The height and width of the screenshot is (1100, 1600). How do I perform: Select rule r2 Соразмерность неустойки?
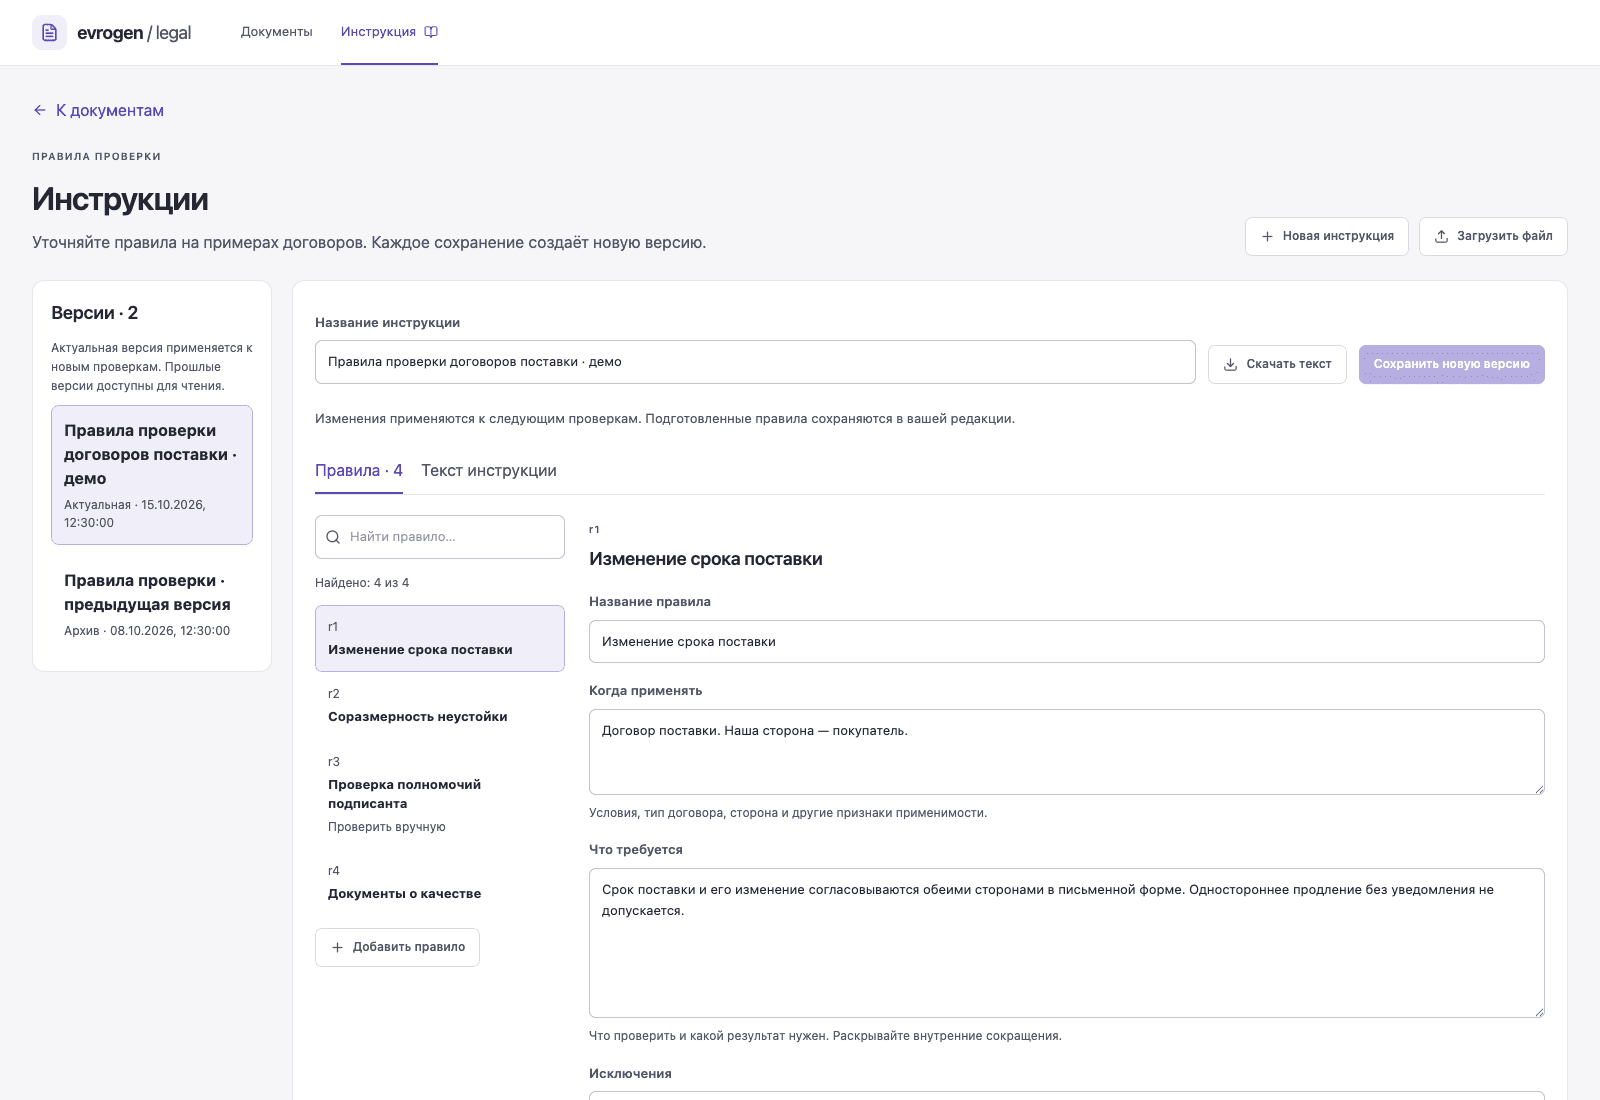(x=440, y=705)
